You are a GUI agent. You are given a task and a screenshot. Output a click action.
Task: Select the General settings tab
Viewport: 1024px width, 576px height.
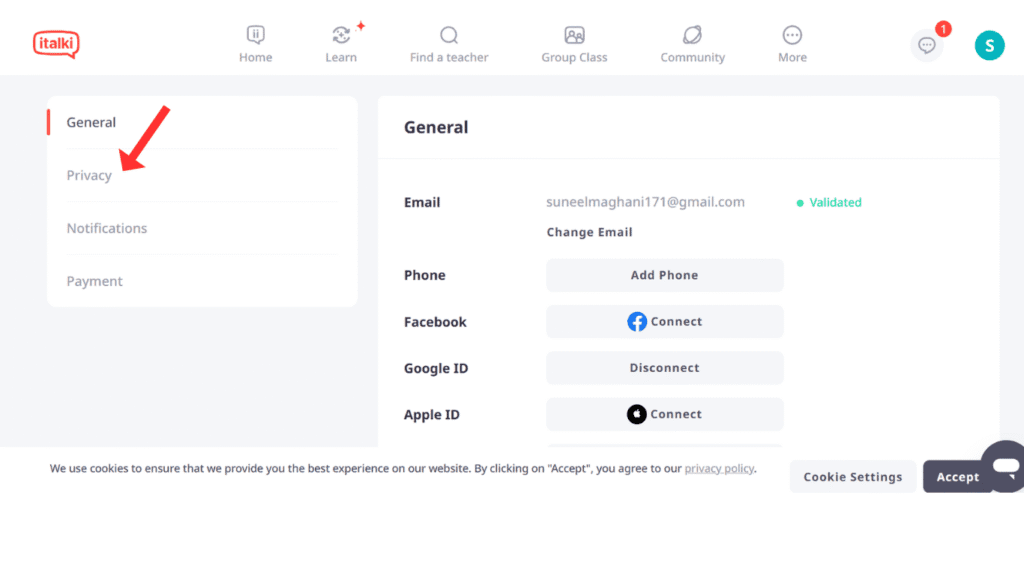(x=91, y=123)
